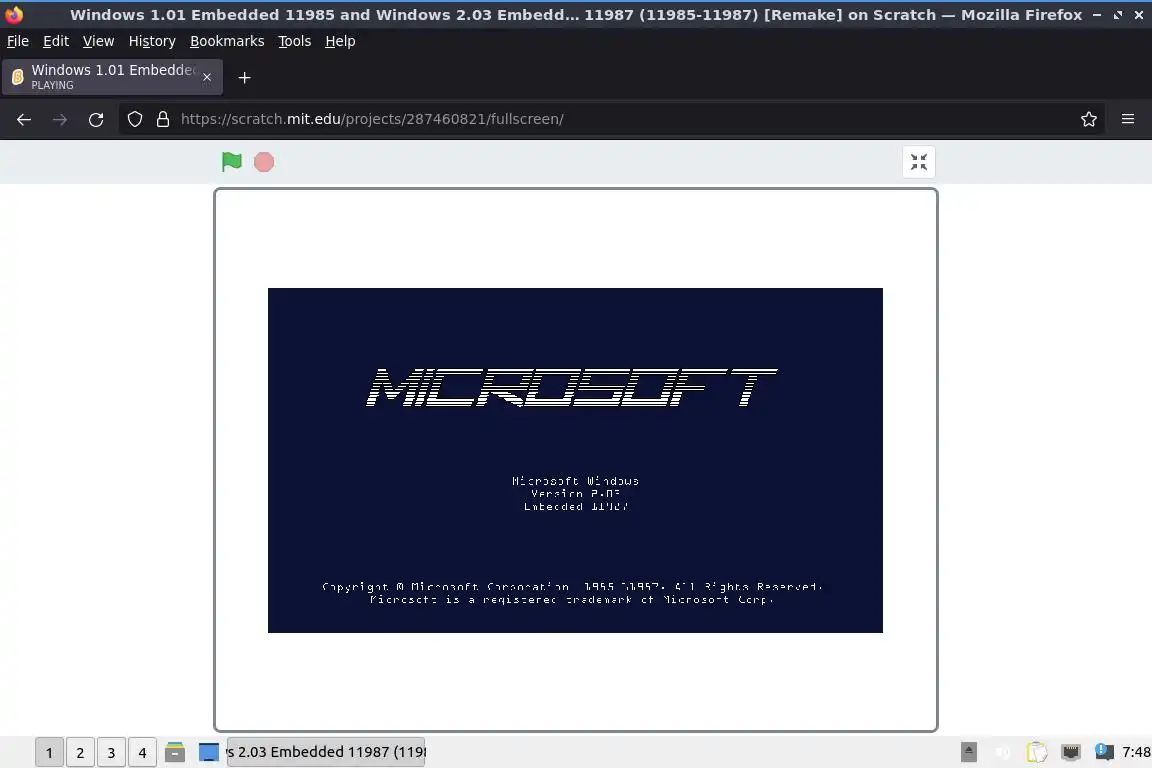Reload the current page

pos(96,119)
